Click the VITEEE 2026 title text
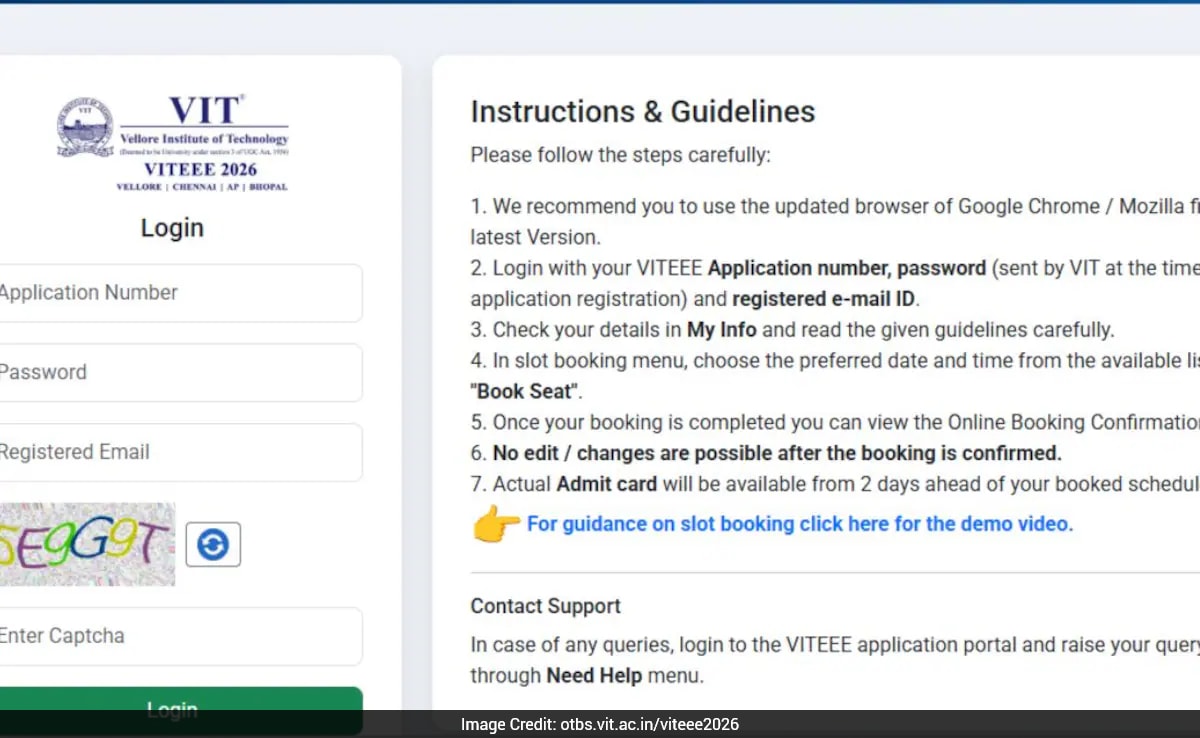The height and width of the screenshot is (738, 1200). point(201,170)
